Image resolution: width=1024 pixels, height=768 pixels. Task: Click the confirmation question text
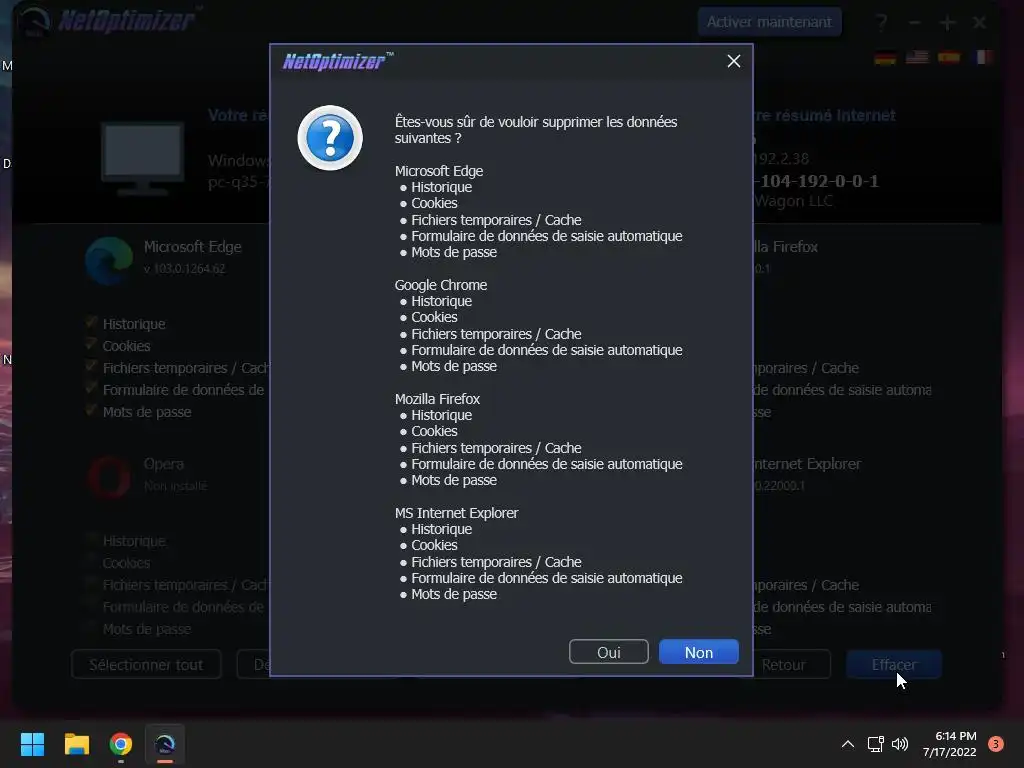536,130
